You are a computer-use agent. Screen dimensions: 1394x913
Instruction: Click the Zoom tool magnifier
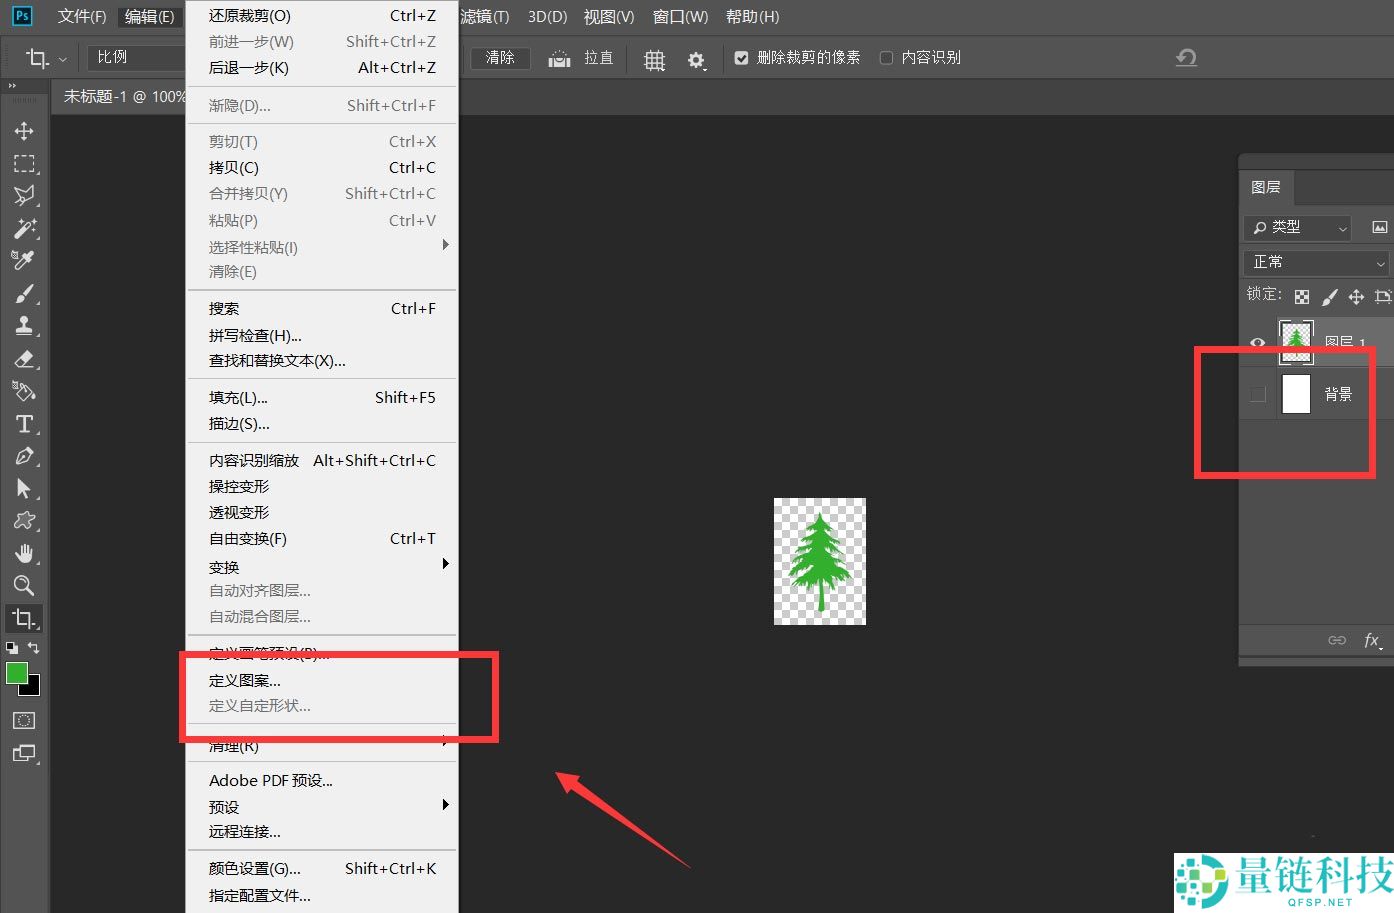pos(24,585)
